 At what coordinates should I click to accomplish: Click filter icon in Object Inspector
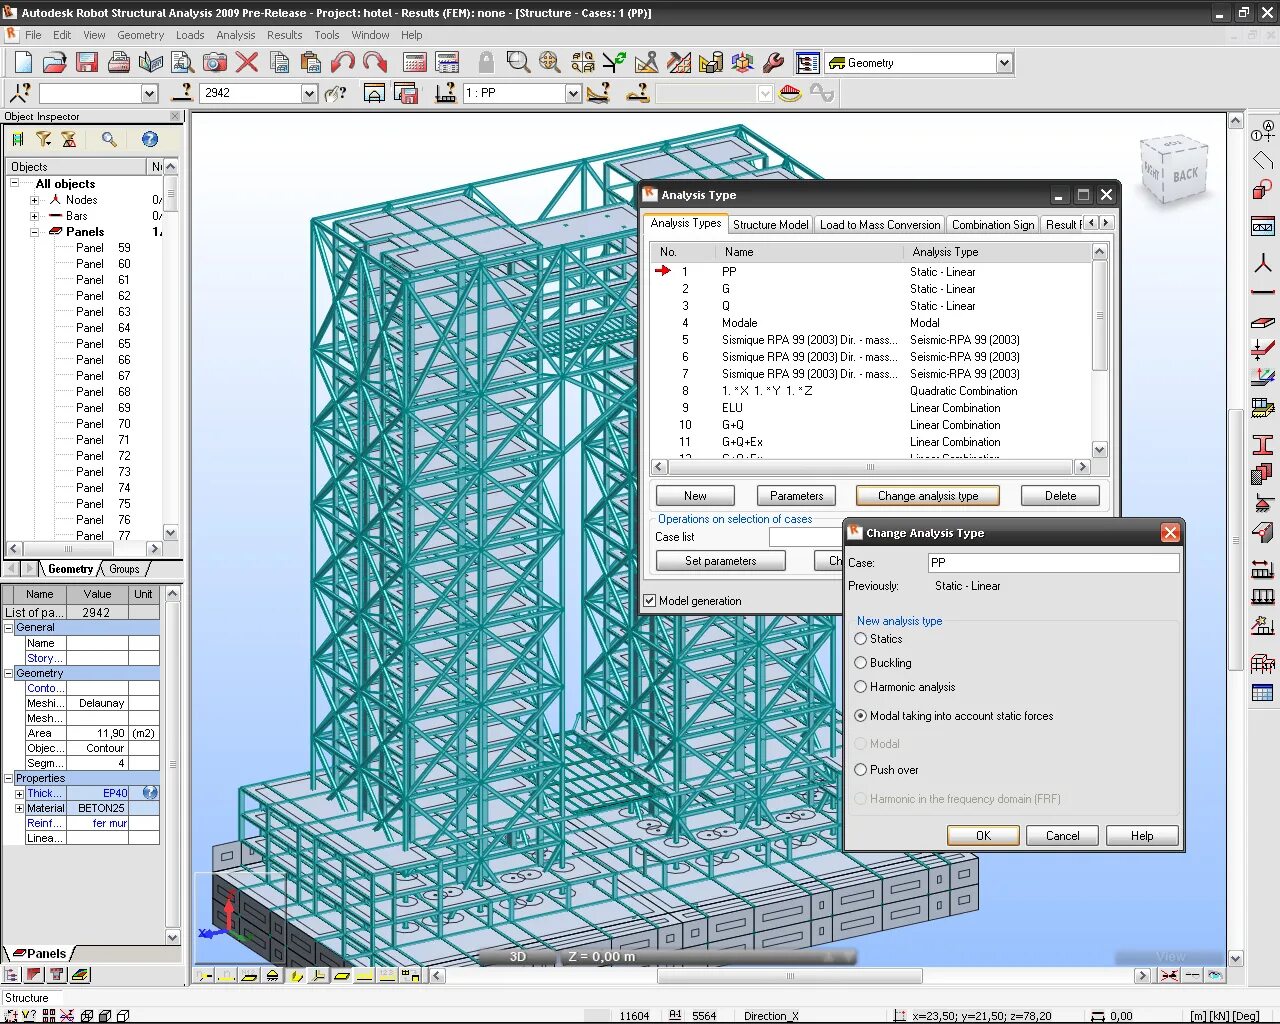pyautogui.click(x=43, y=139)
